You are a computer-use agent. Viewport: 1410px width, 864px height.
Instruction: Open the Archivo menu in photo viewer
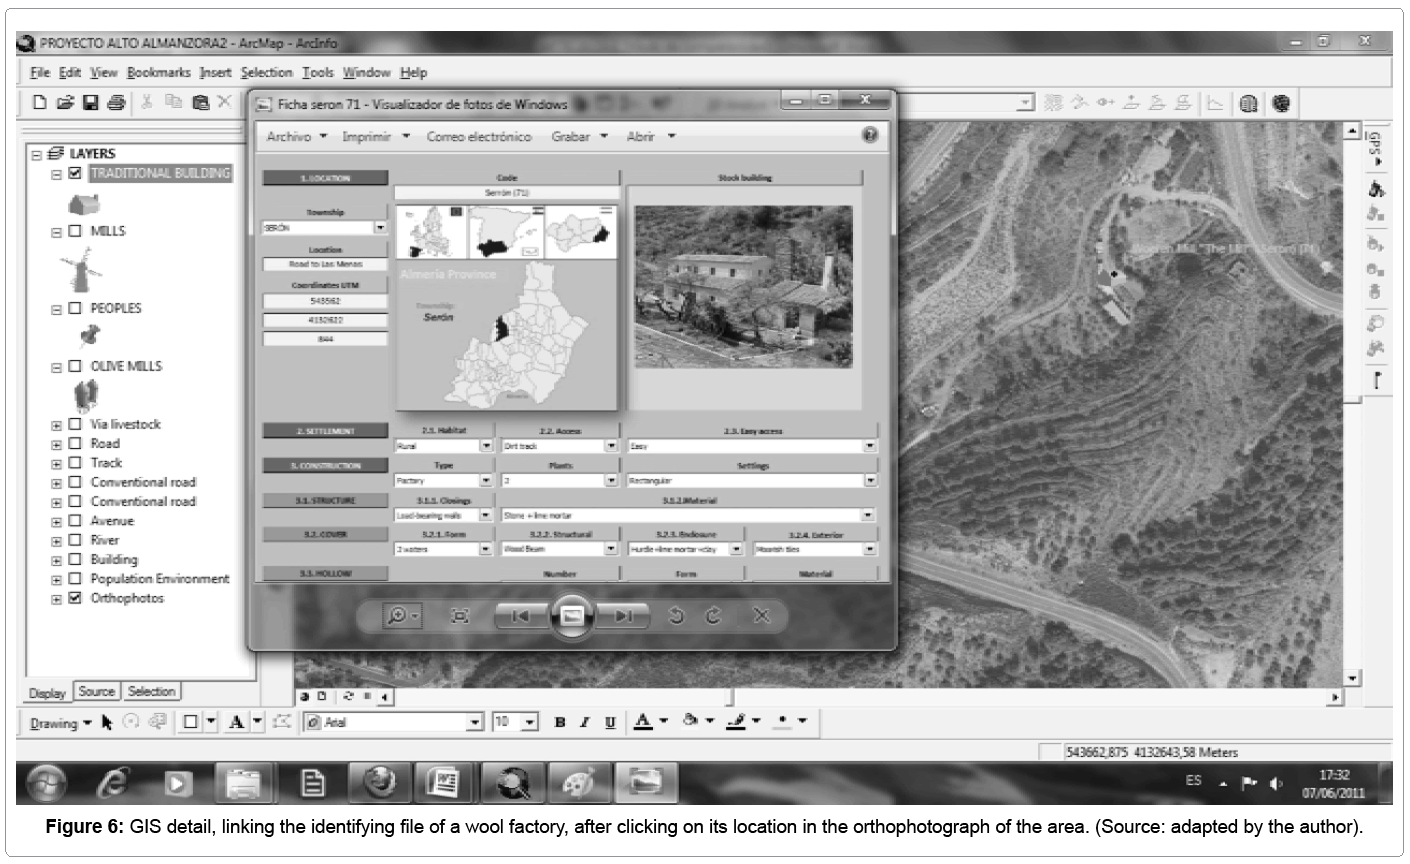289,137
